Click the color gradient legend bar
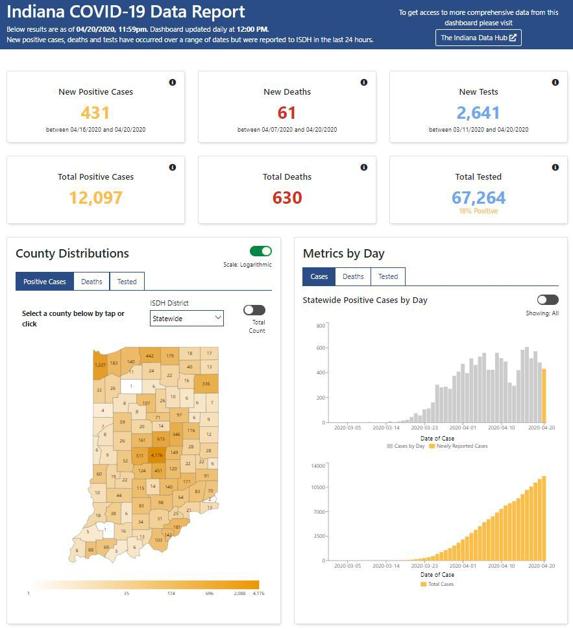 point(144,585)
